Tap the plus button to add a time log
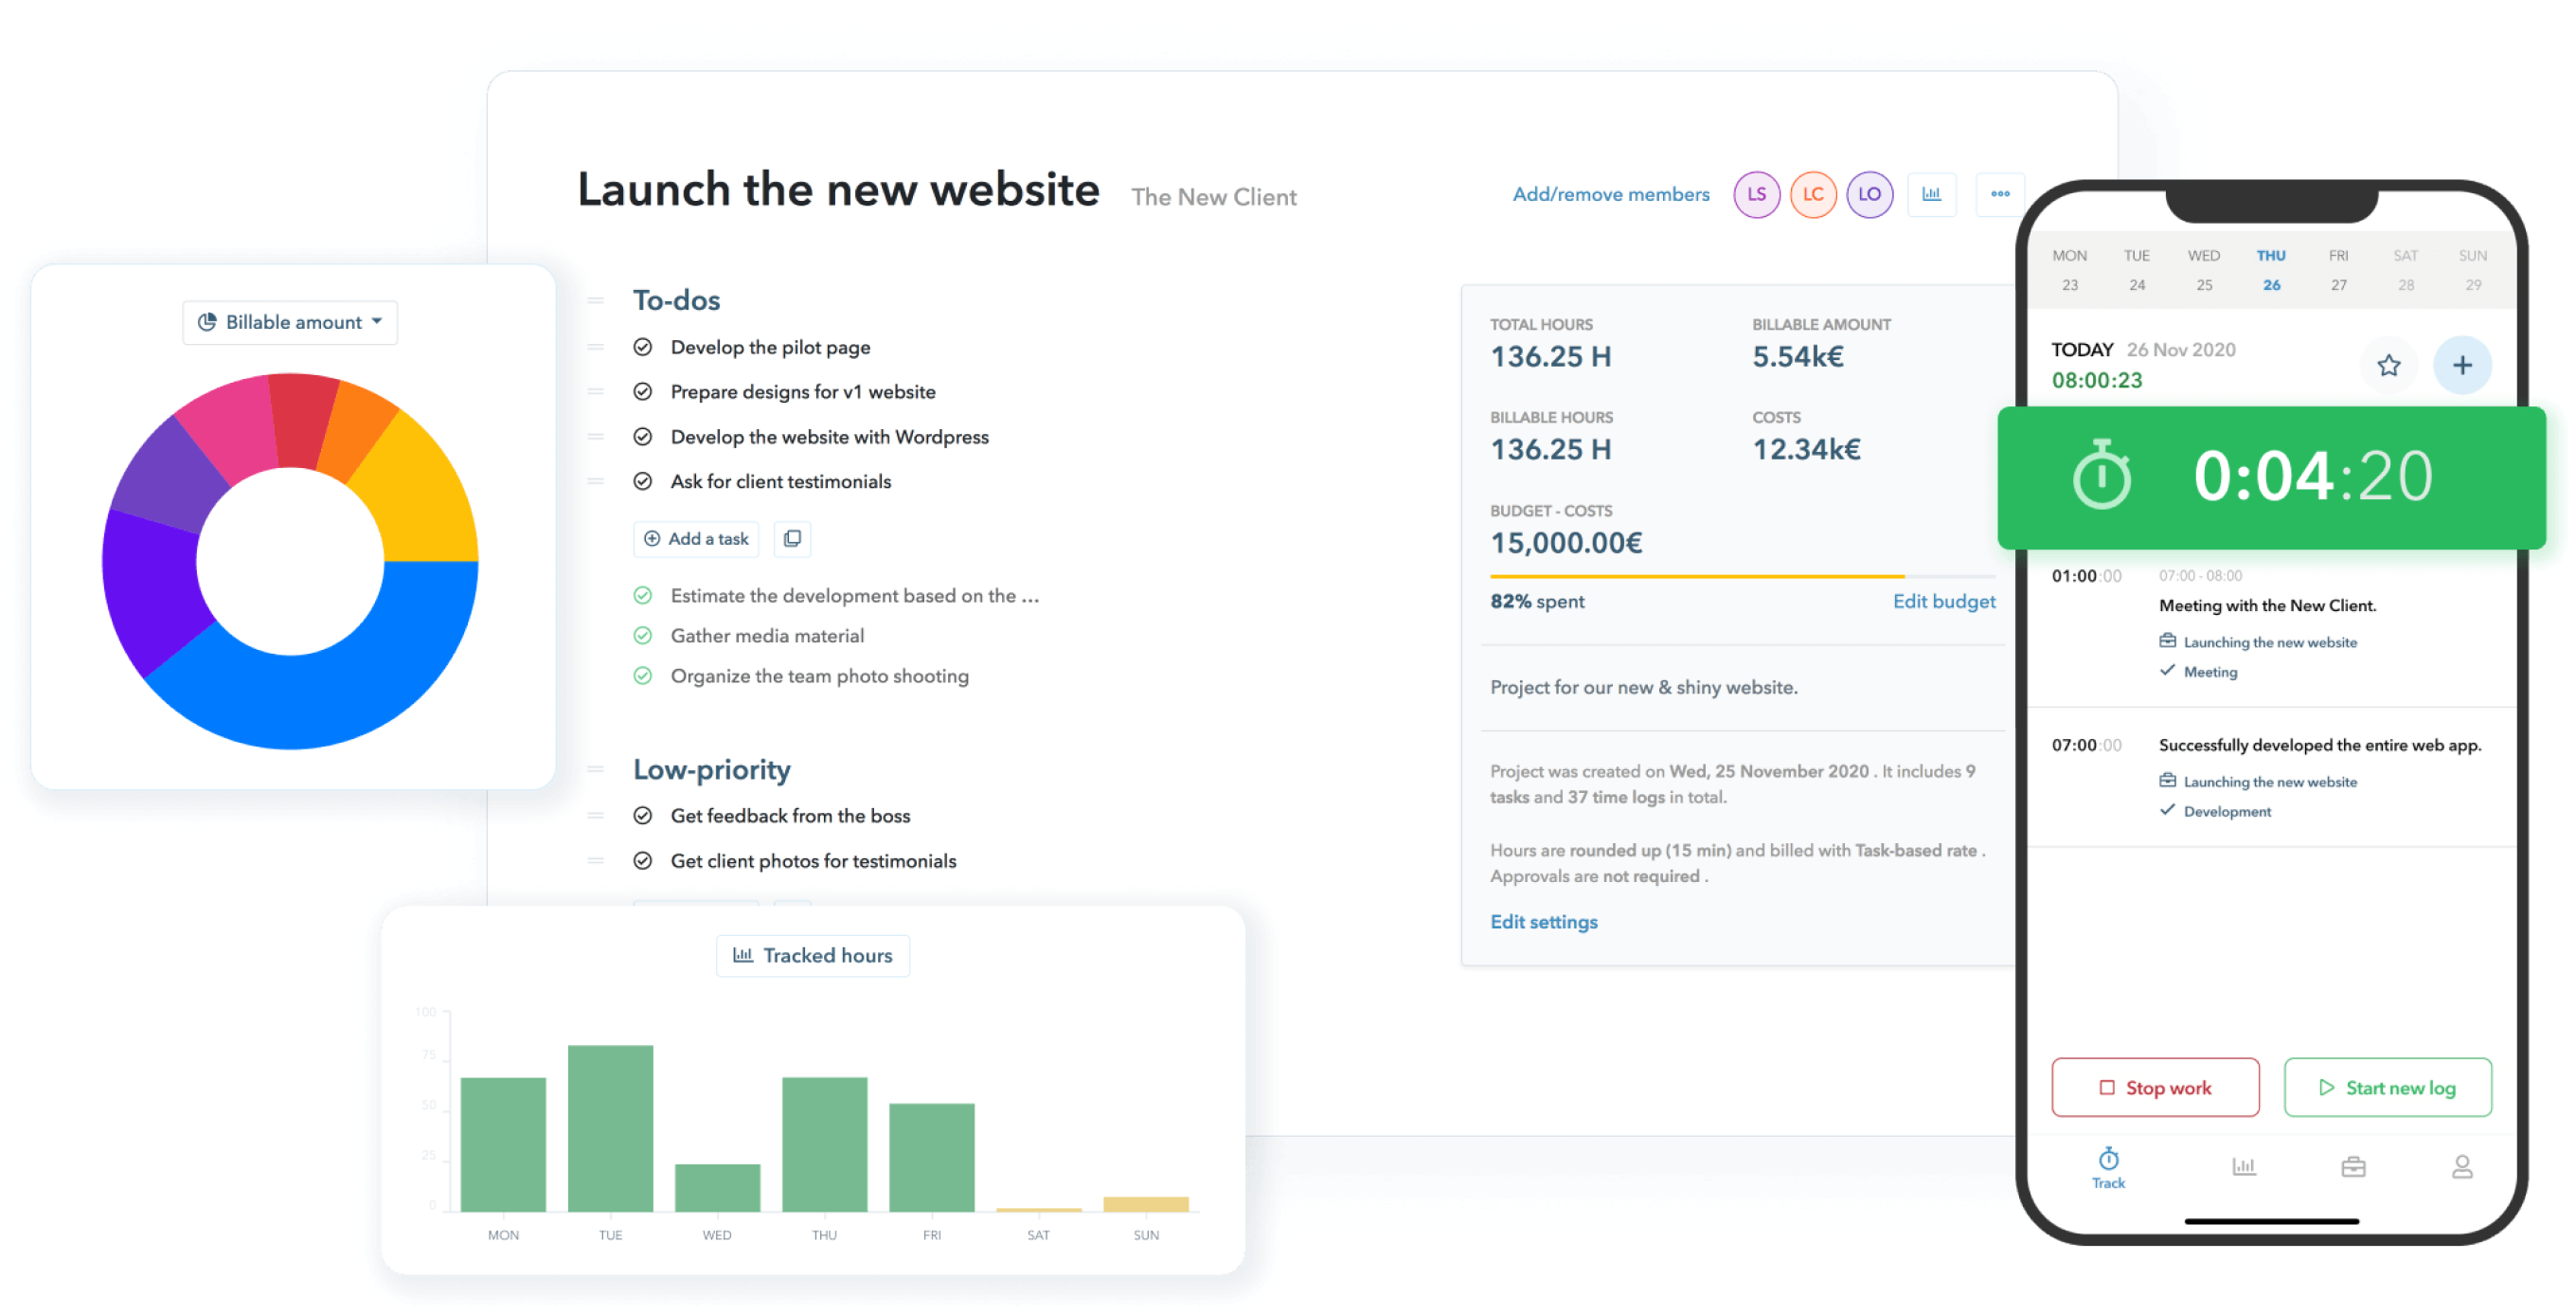 tap(2464, 365)
